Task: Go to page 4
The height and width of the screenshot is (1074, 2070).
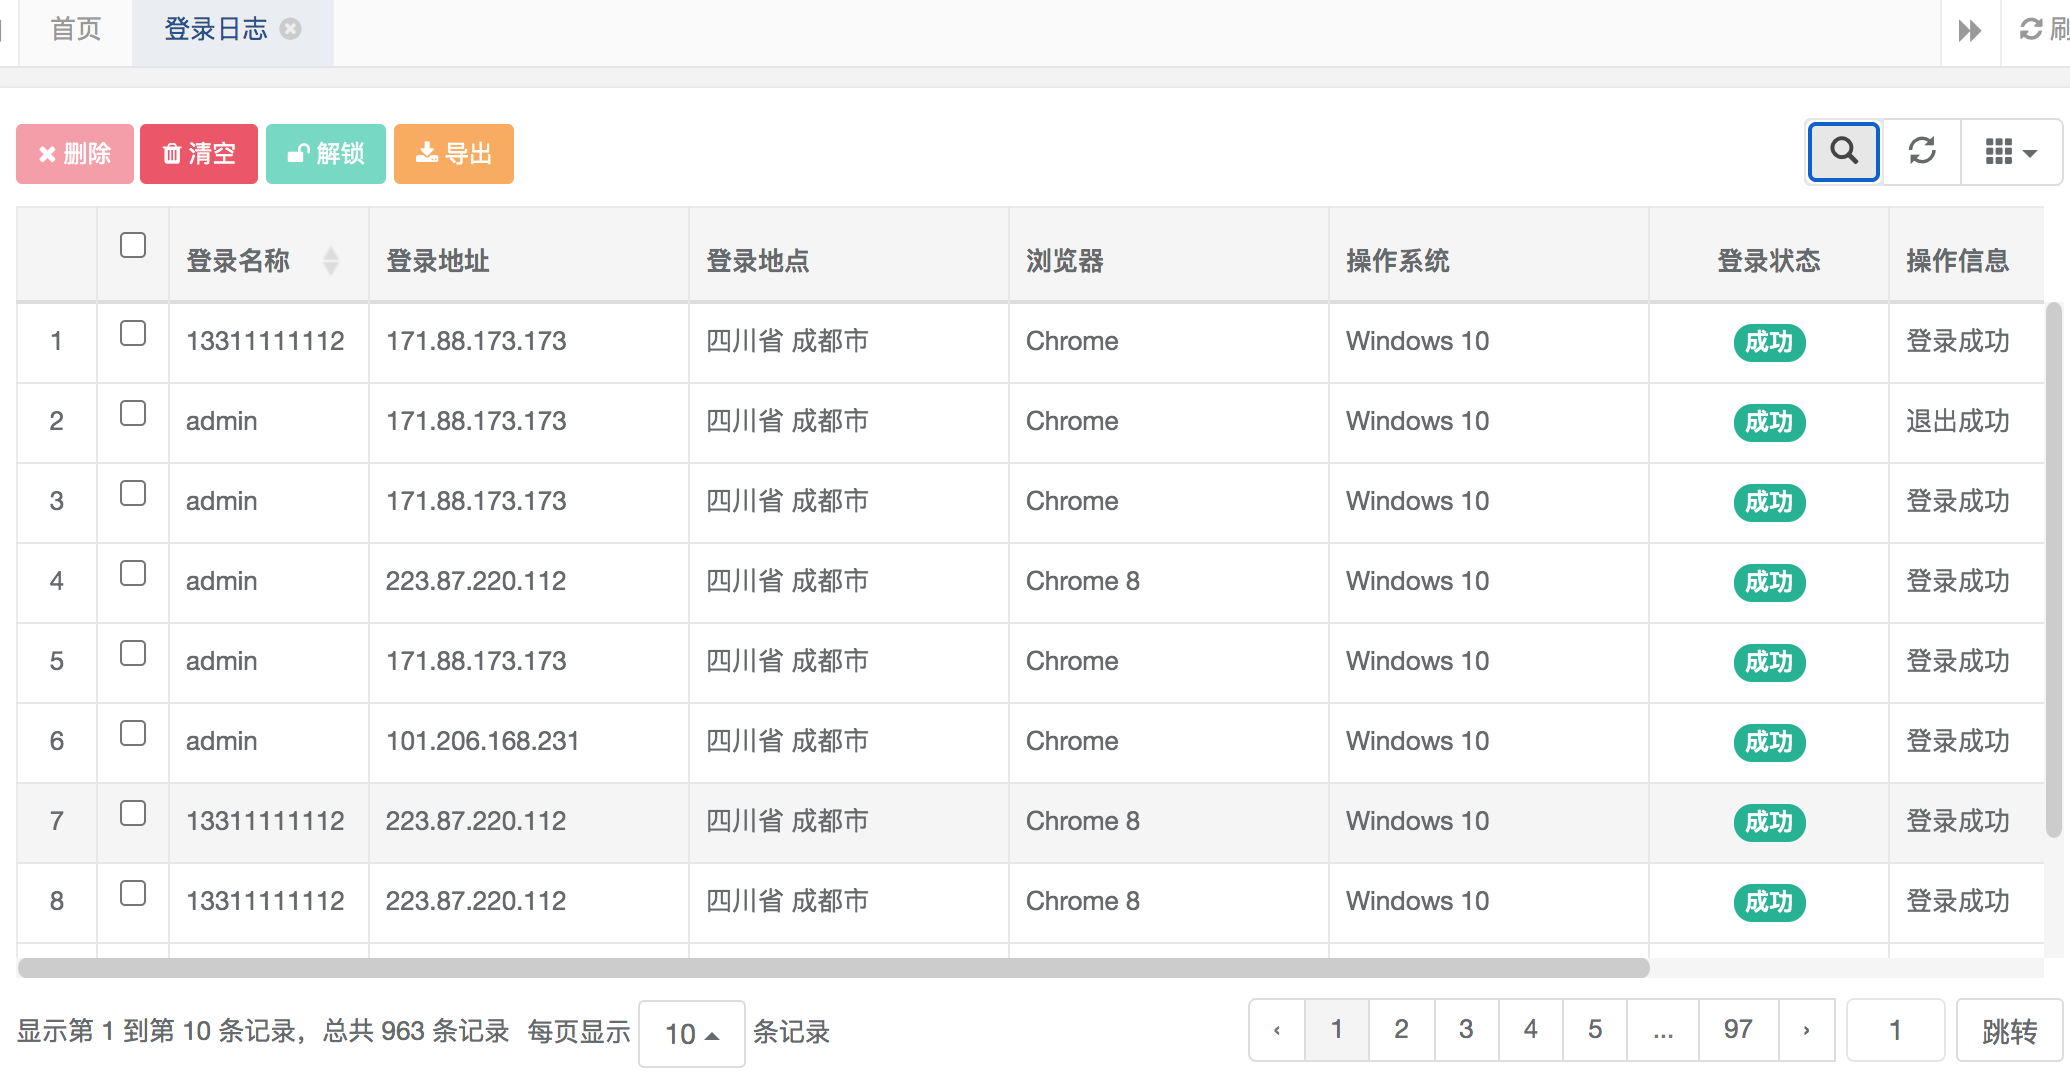Action: (x=1530, y=1030)
